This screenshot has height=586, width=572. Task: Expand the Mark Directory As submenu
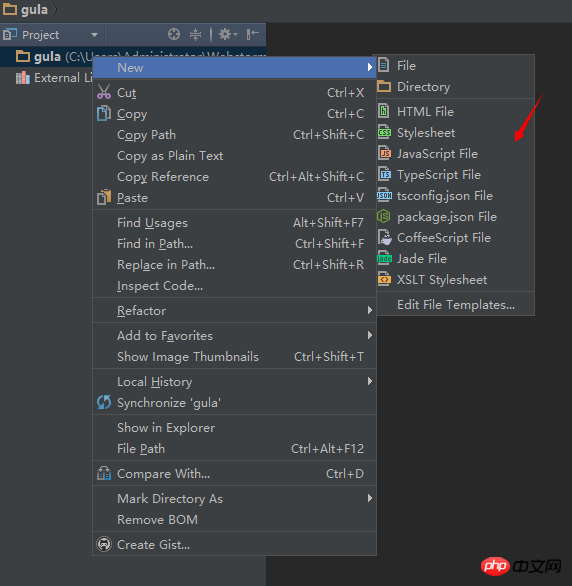[234, 499]
